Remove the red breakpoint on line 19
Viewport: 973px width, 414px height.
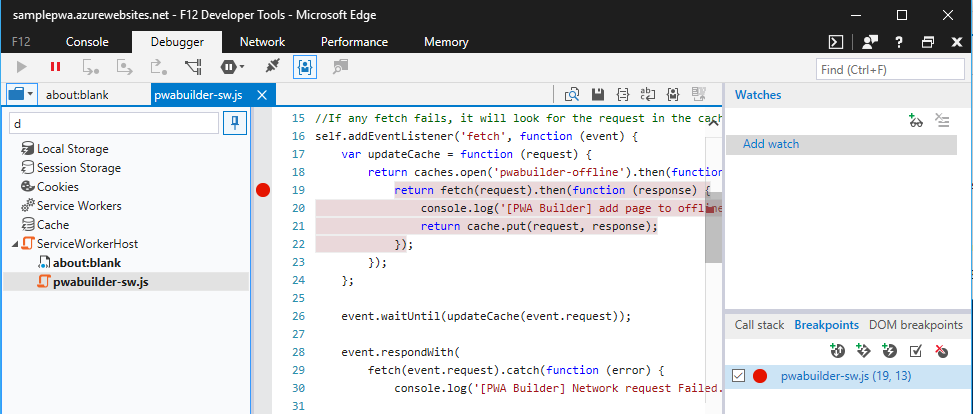pyautogui.click(x=263, y=190)
